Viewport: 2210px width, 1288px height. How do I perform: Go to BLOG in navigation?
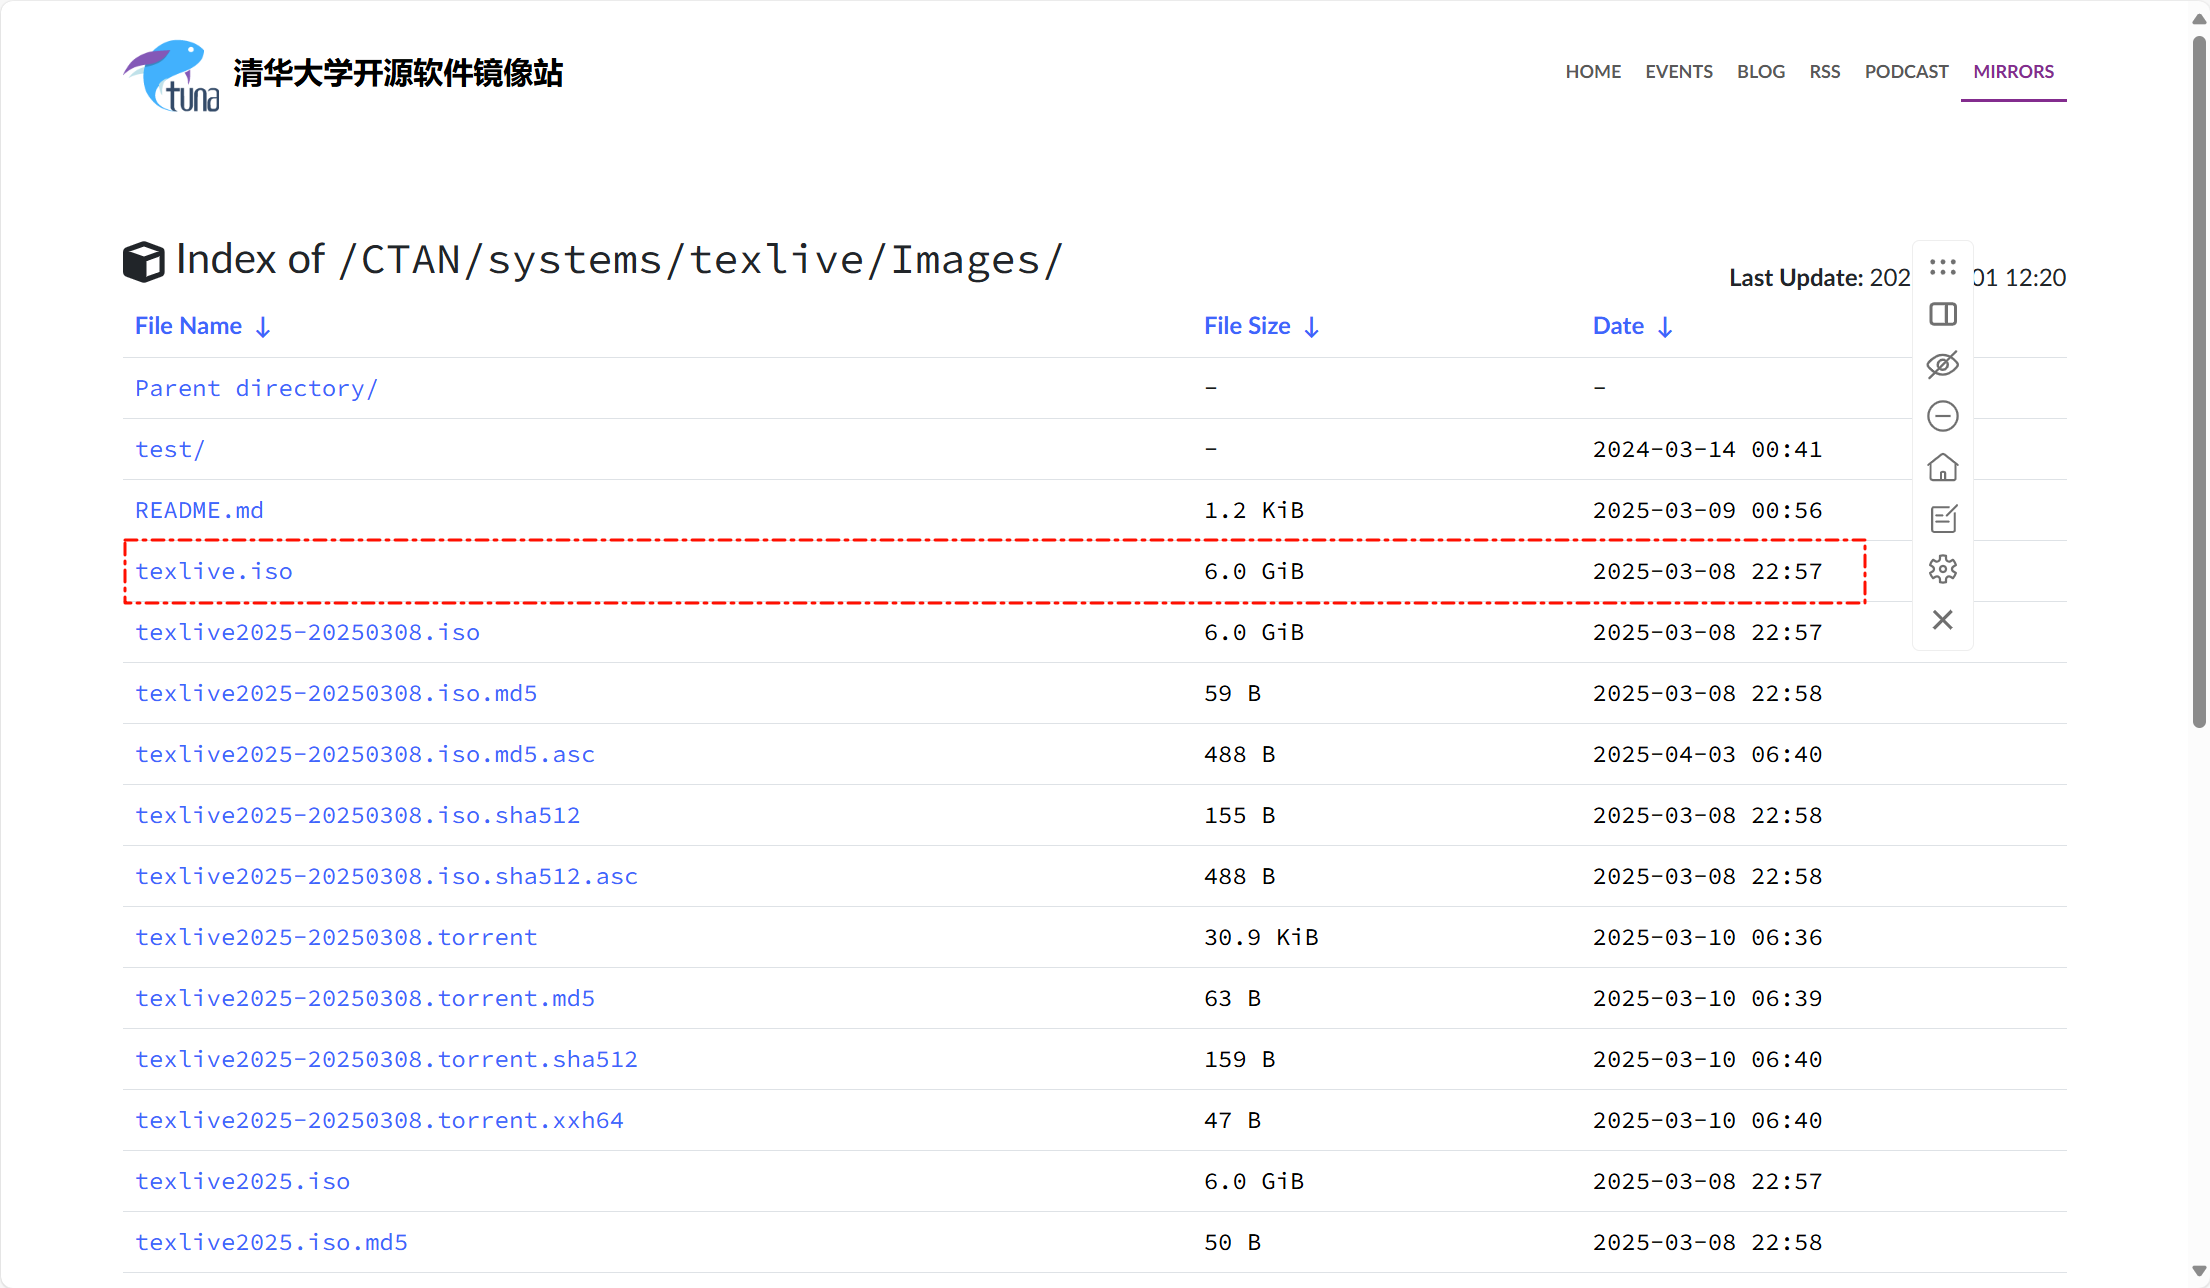1760,72
